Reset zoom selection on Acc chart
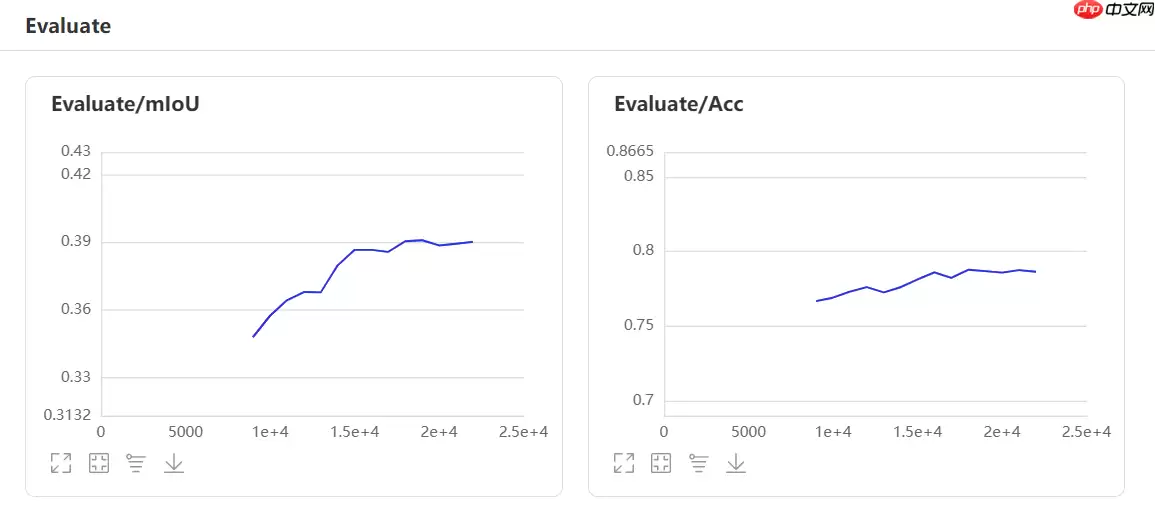 661,462
